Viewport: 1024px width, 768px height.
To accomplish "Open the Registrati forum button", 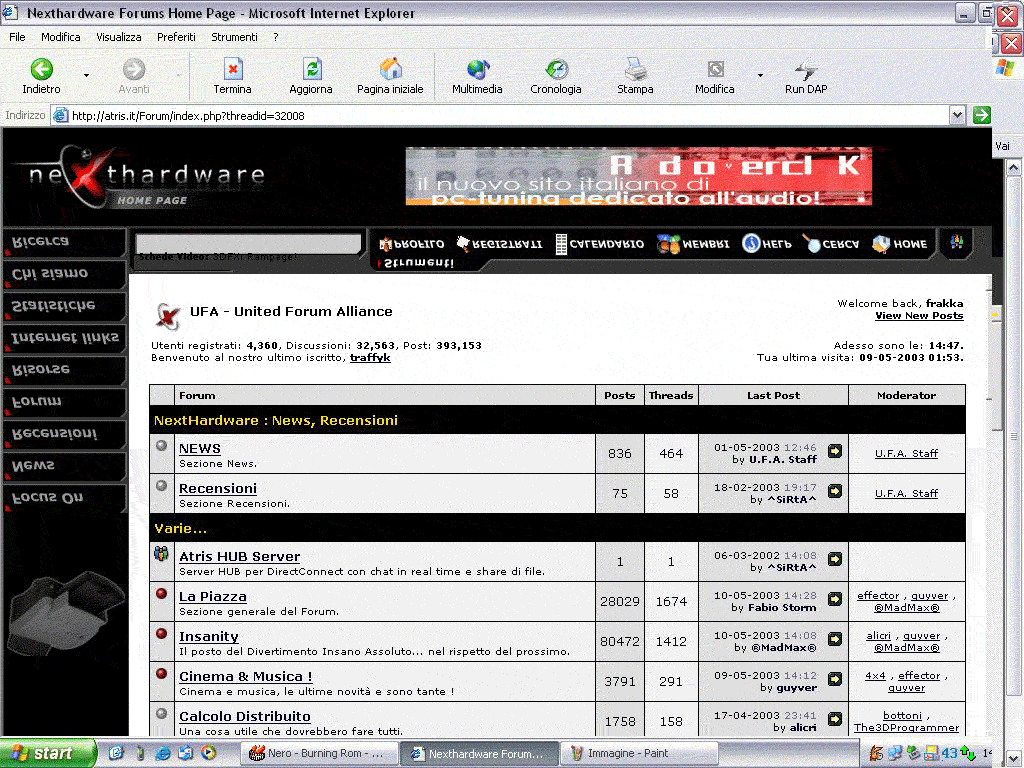I will [500, 244].
